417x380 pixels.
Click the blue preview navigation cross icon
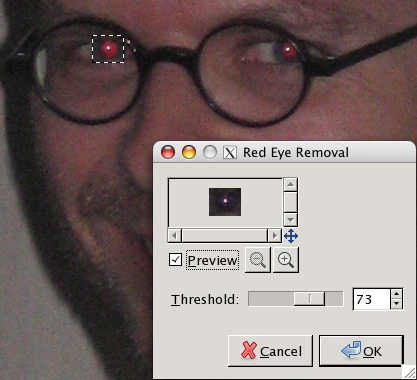291,236
